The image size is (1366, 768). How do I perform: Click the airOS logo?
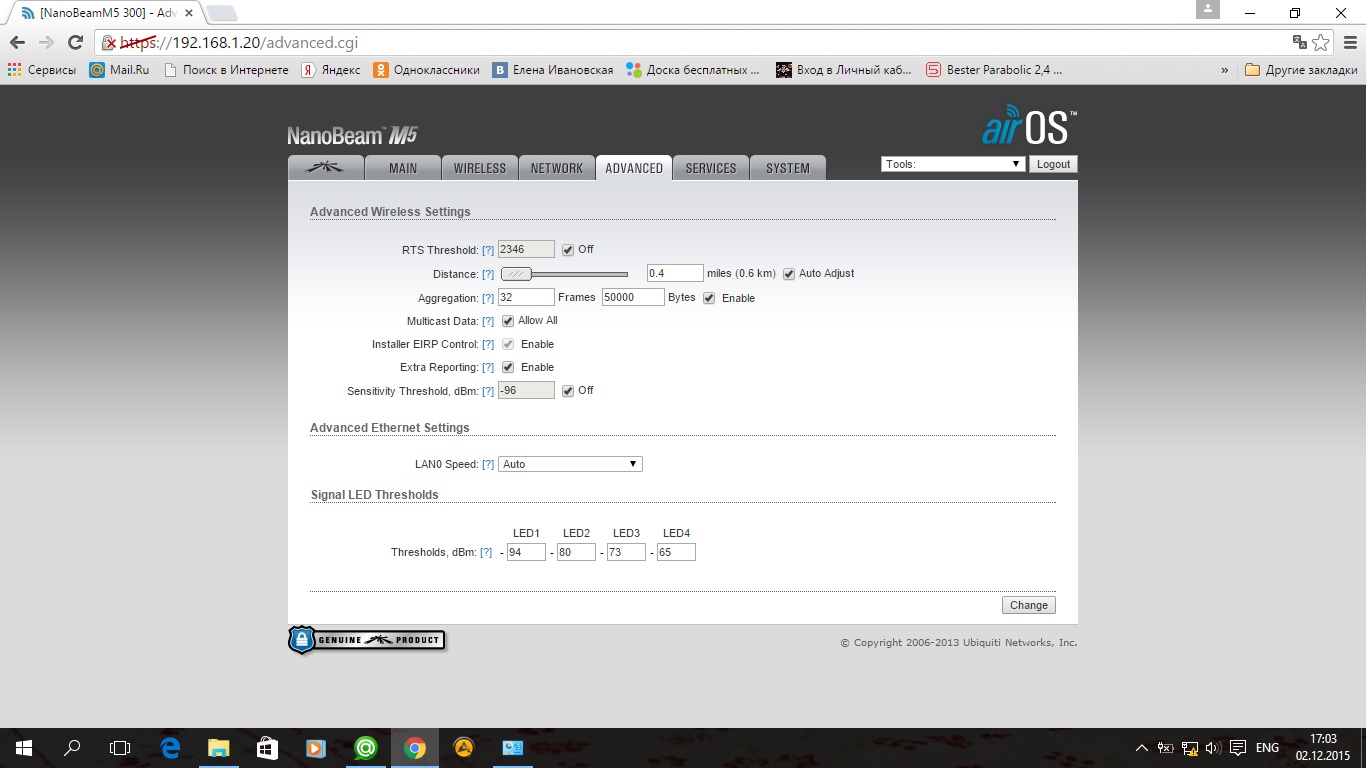(x=1029, y=126)
